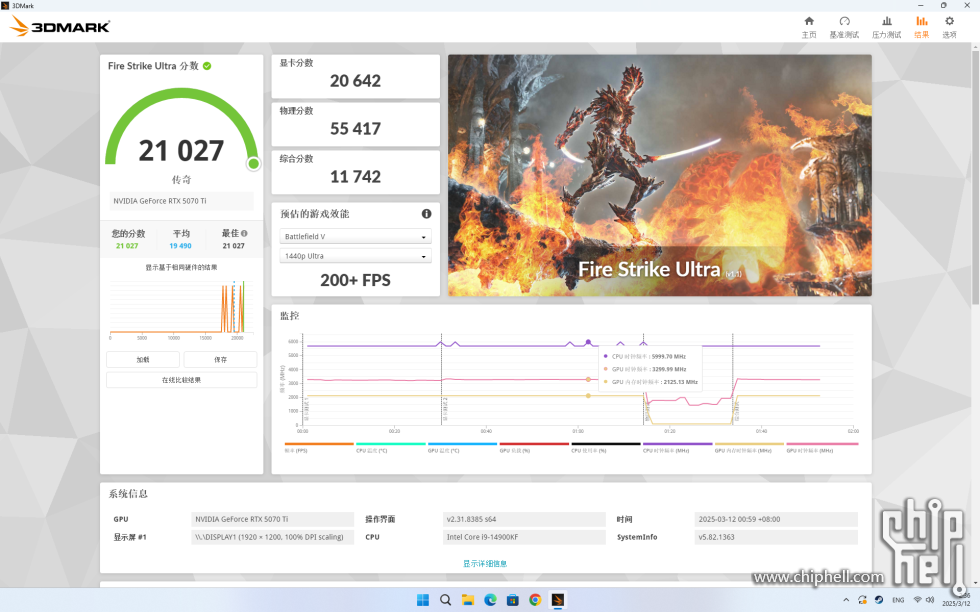Launch Google Chrome from the taskbar

(x=535, y=600)
